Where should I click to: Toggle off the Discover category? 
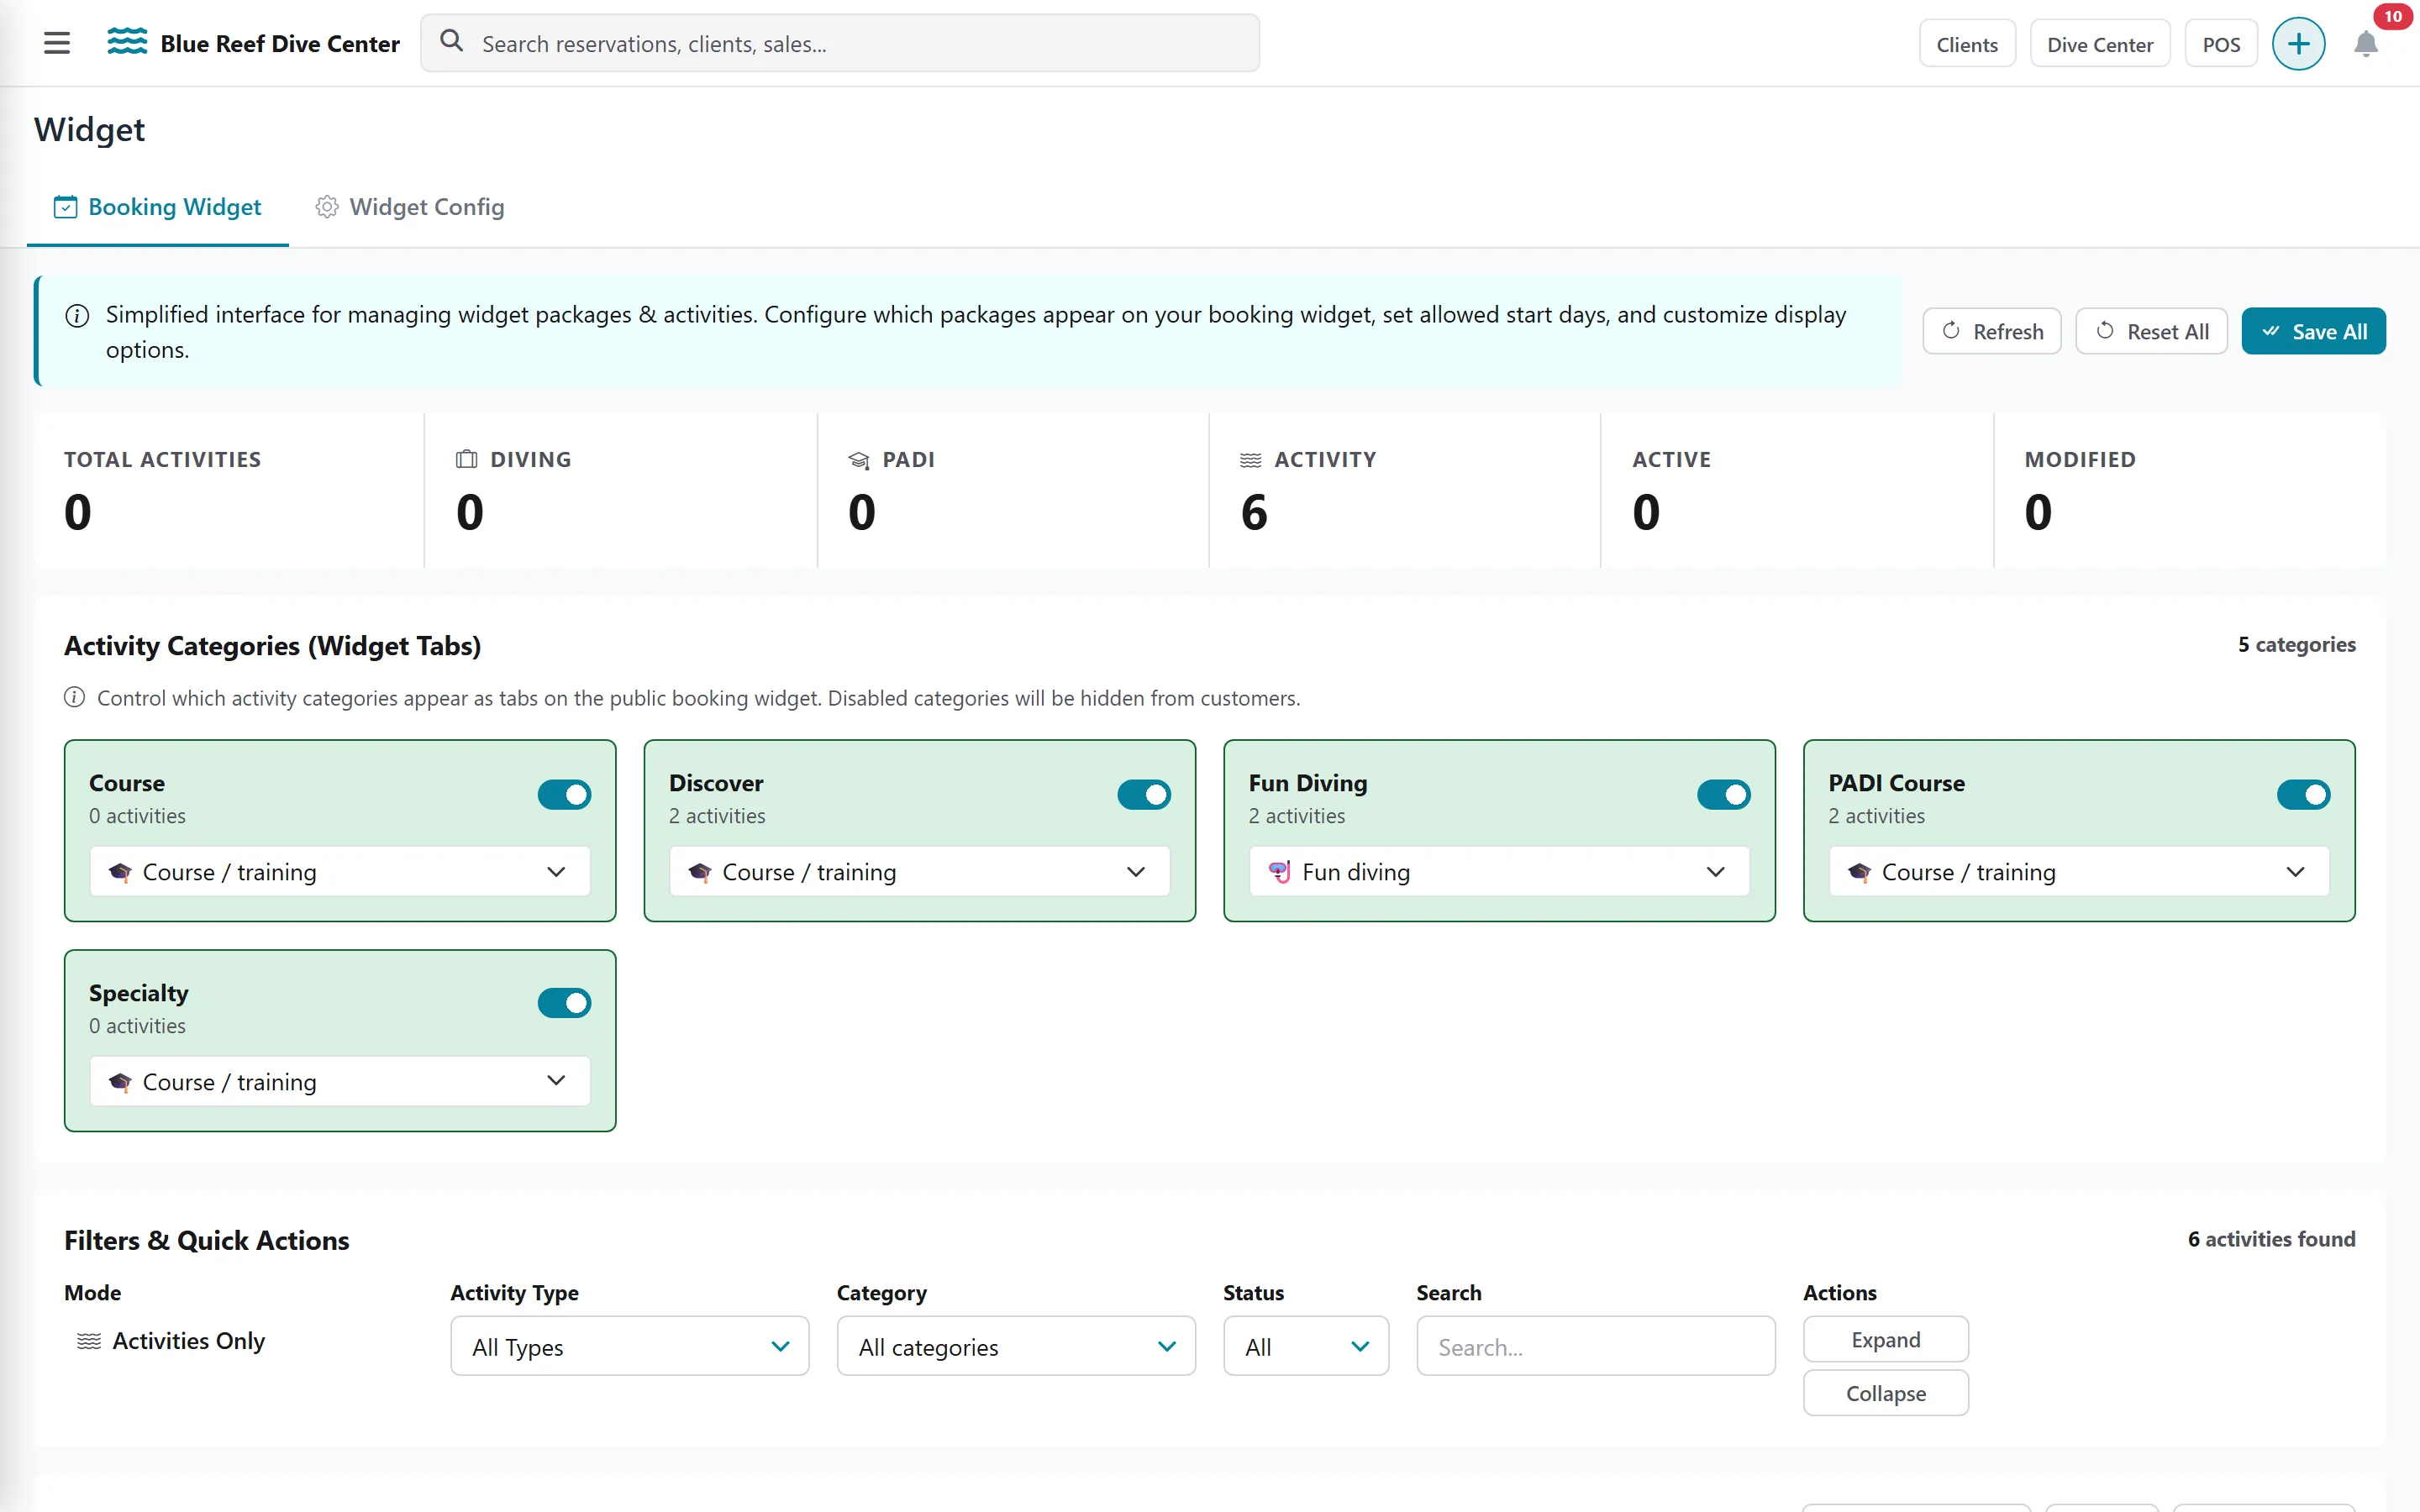click(x=1144, y=795)
